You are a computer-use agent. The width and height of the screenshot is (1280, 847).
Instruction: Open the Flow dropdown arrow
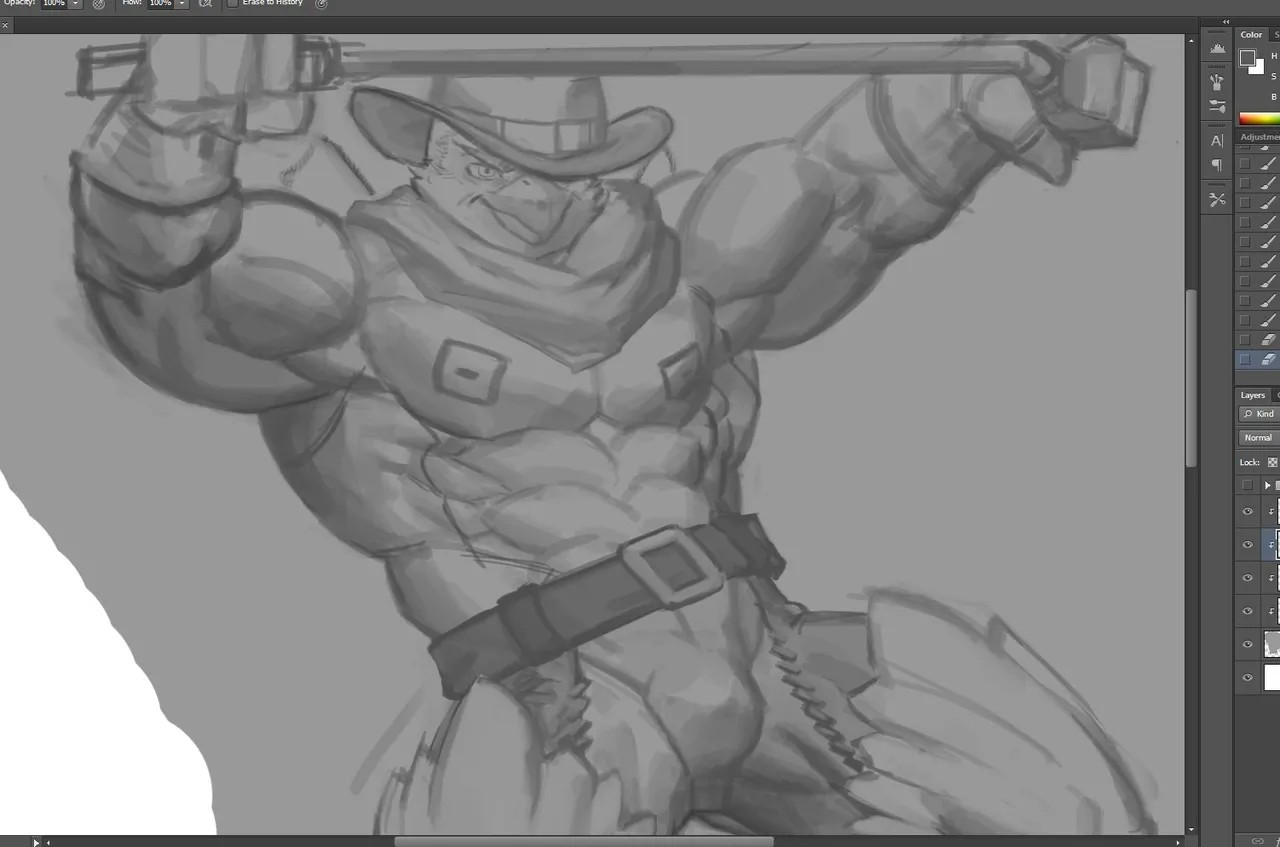(x=182, y=4)
